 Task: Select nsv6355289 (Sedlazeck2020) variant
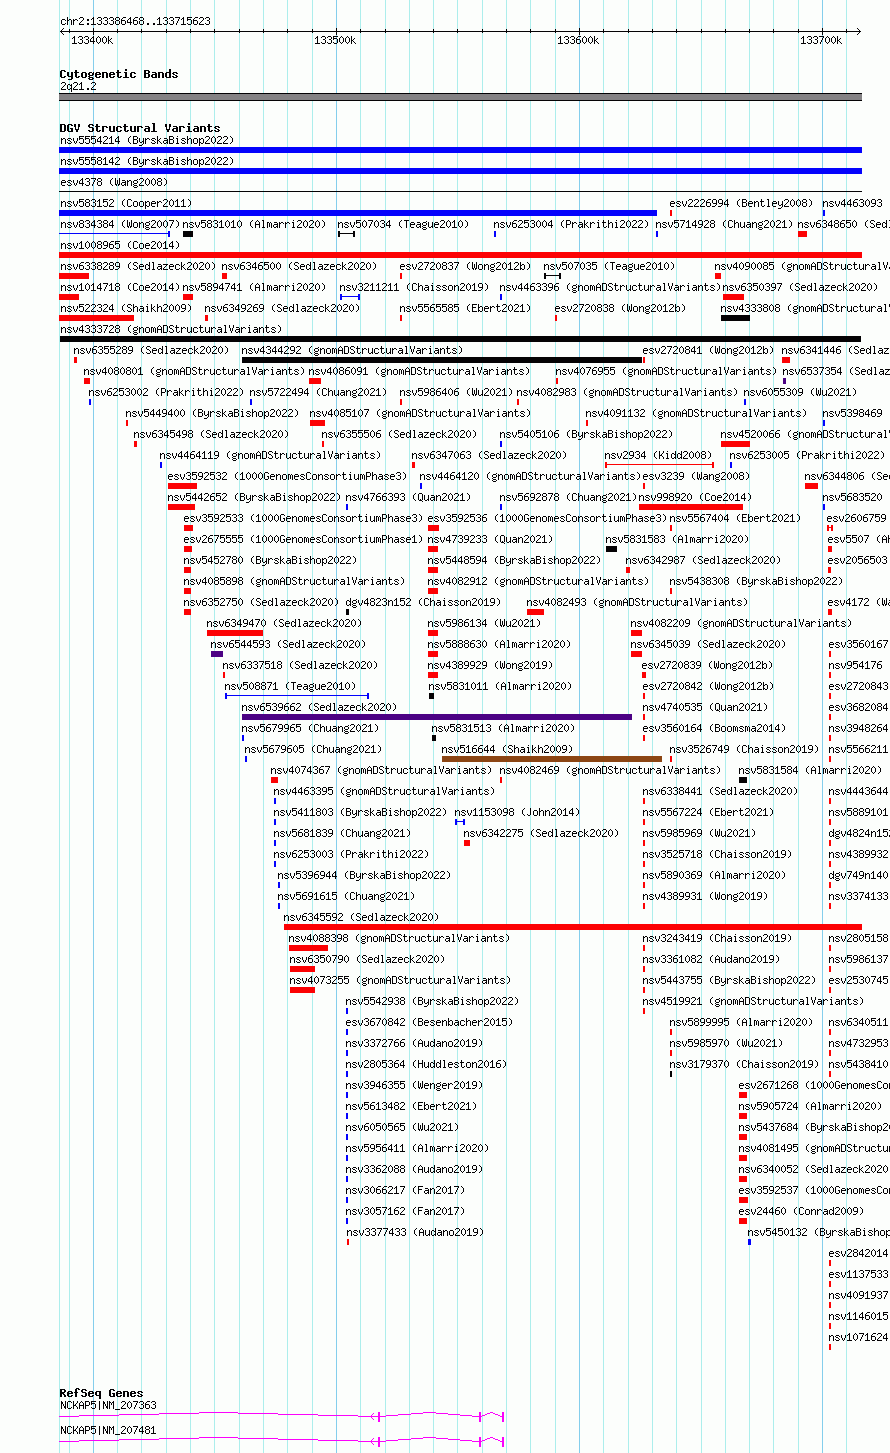pos(151,350)
